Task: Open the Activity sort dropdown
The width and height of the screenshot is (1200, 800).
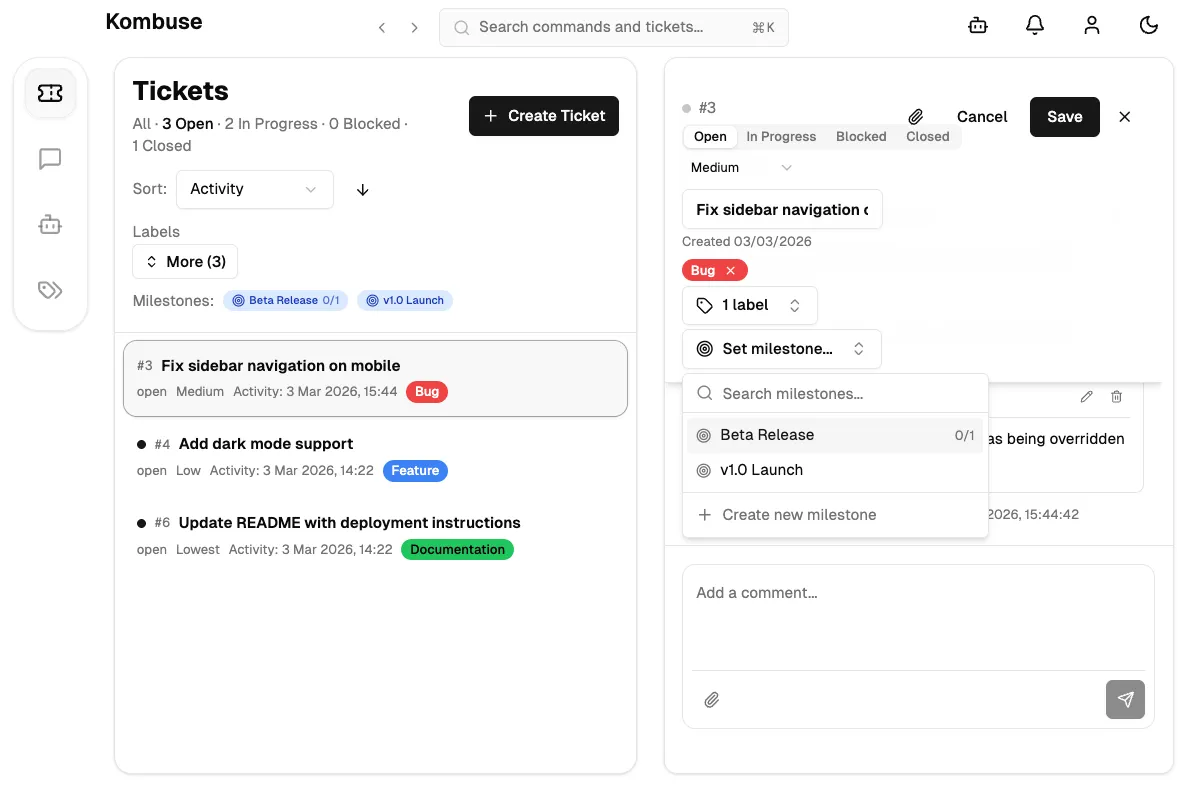Action: pyautogui.click(x=254, y=189)
